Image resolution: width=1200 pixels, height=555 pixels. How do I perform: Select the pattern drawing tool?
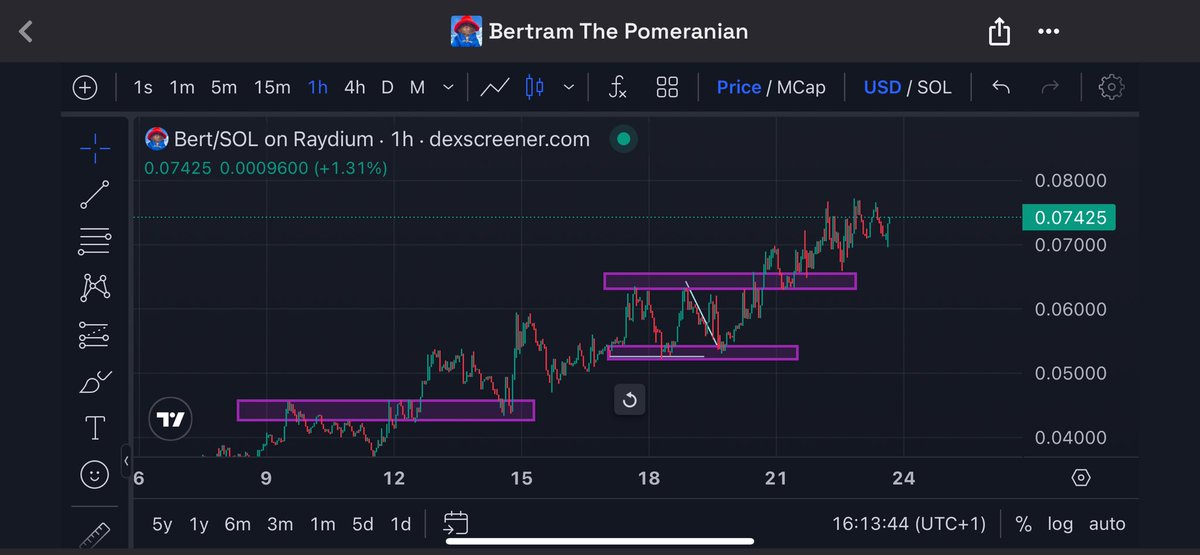coord(95,288)
